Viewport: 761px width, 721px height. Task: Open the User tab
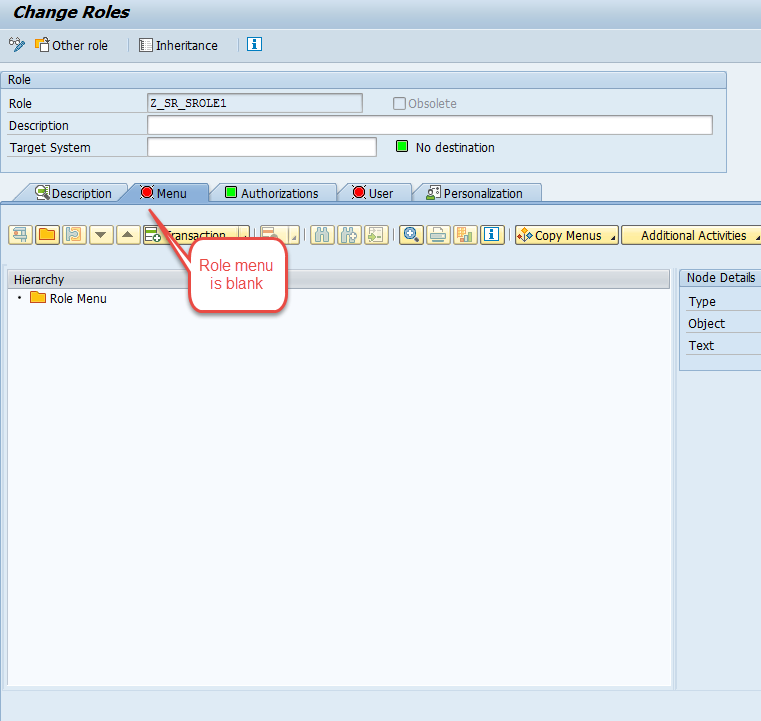pyautogui.click(x=373, y=193)
